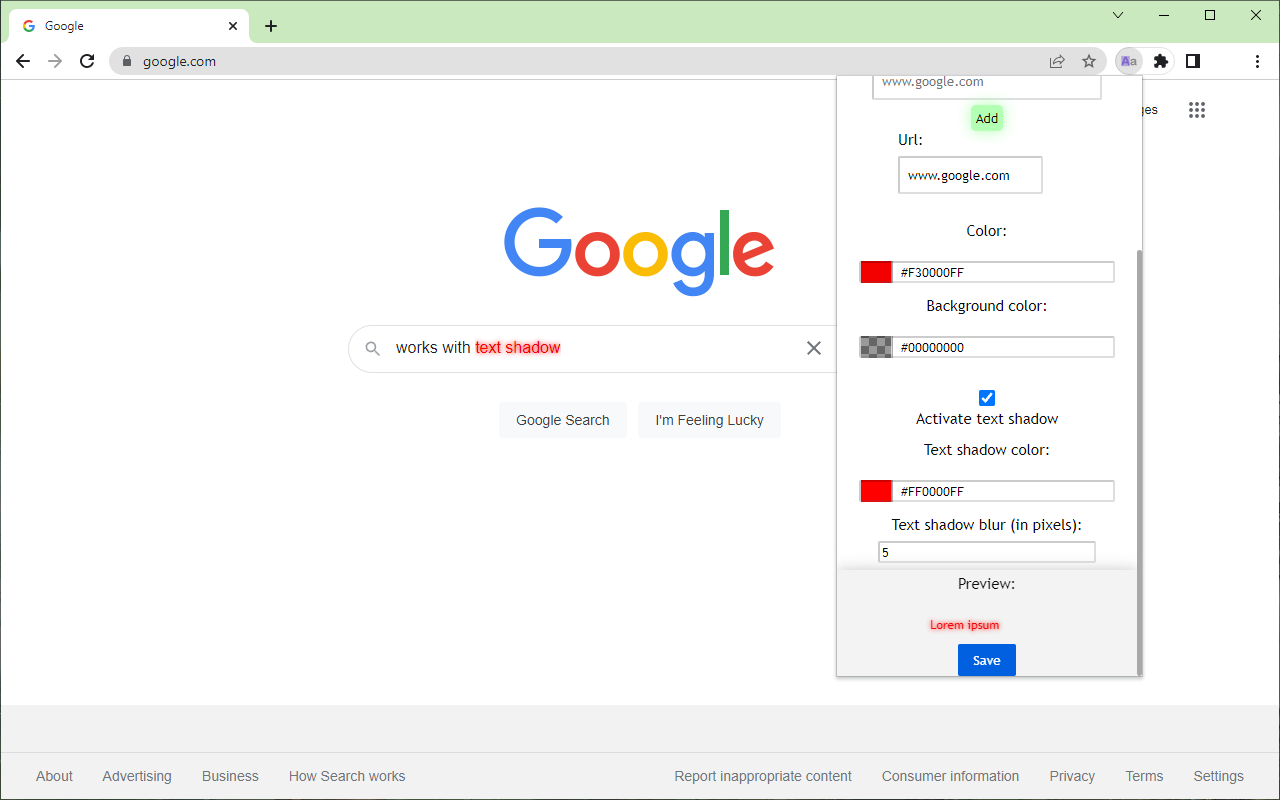Clear the search box with the X icon
The image size is (1280, 800).
(x=813, y=348)
